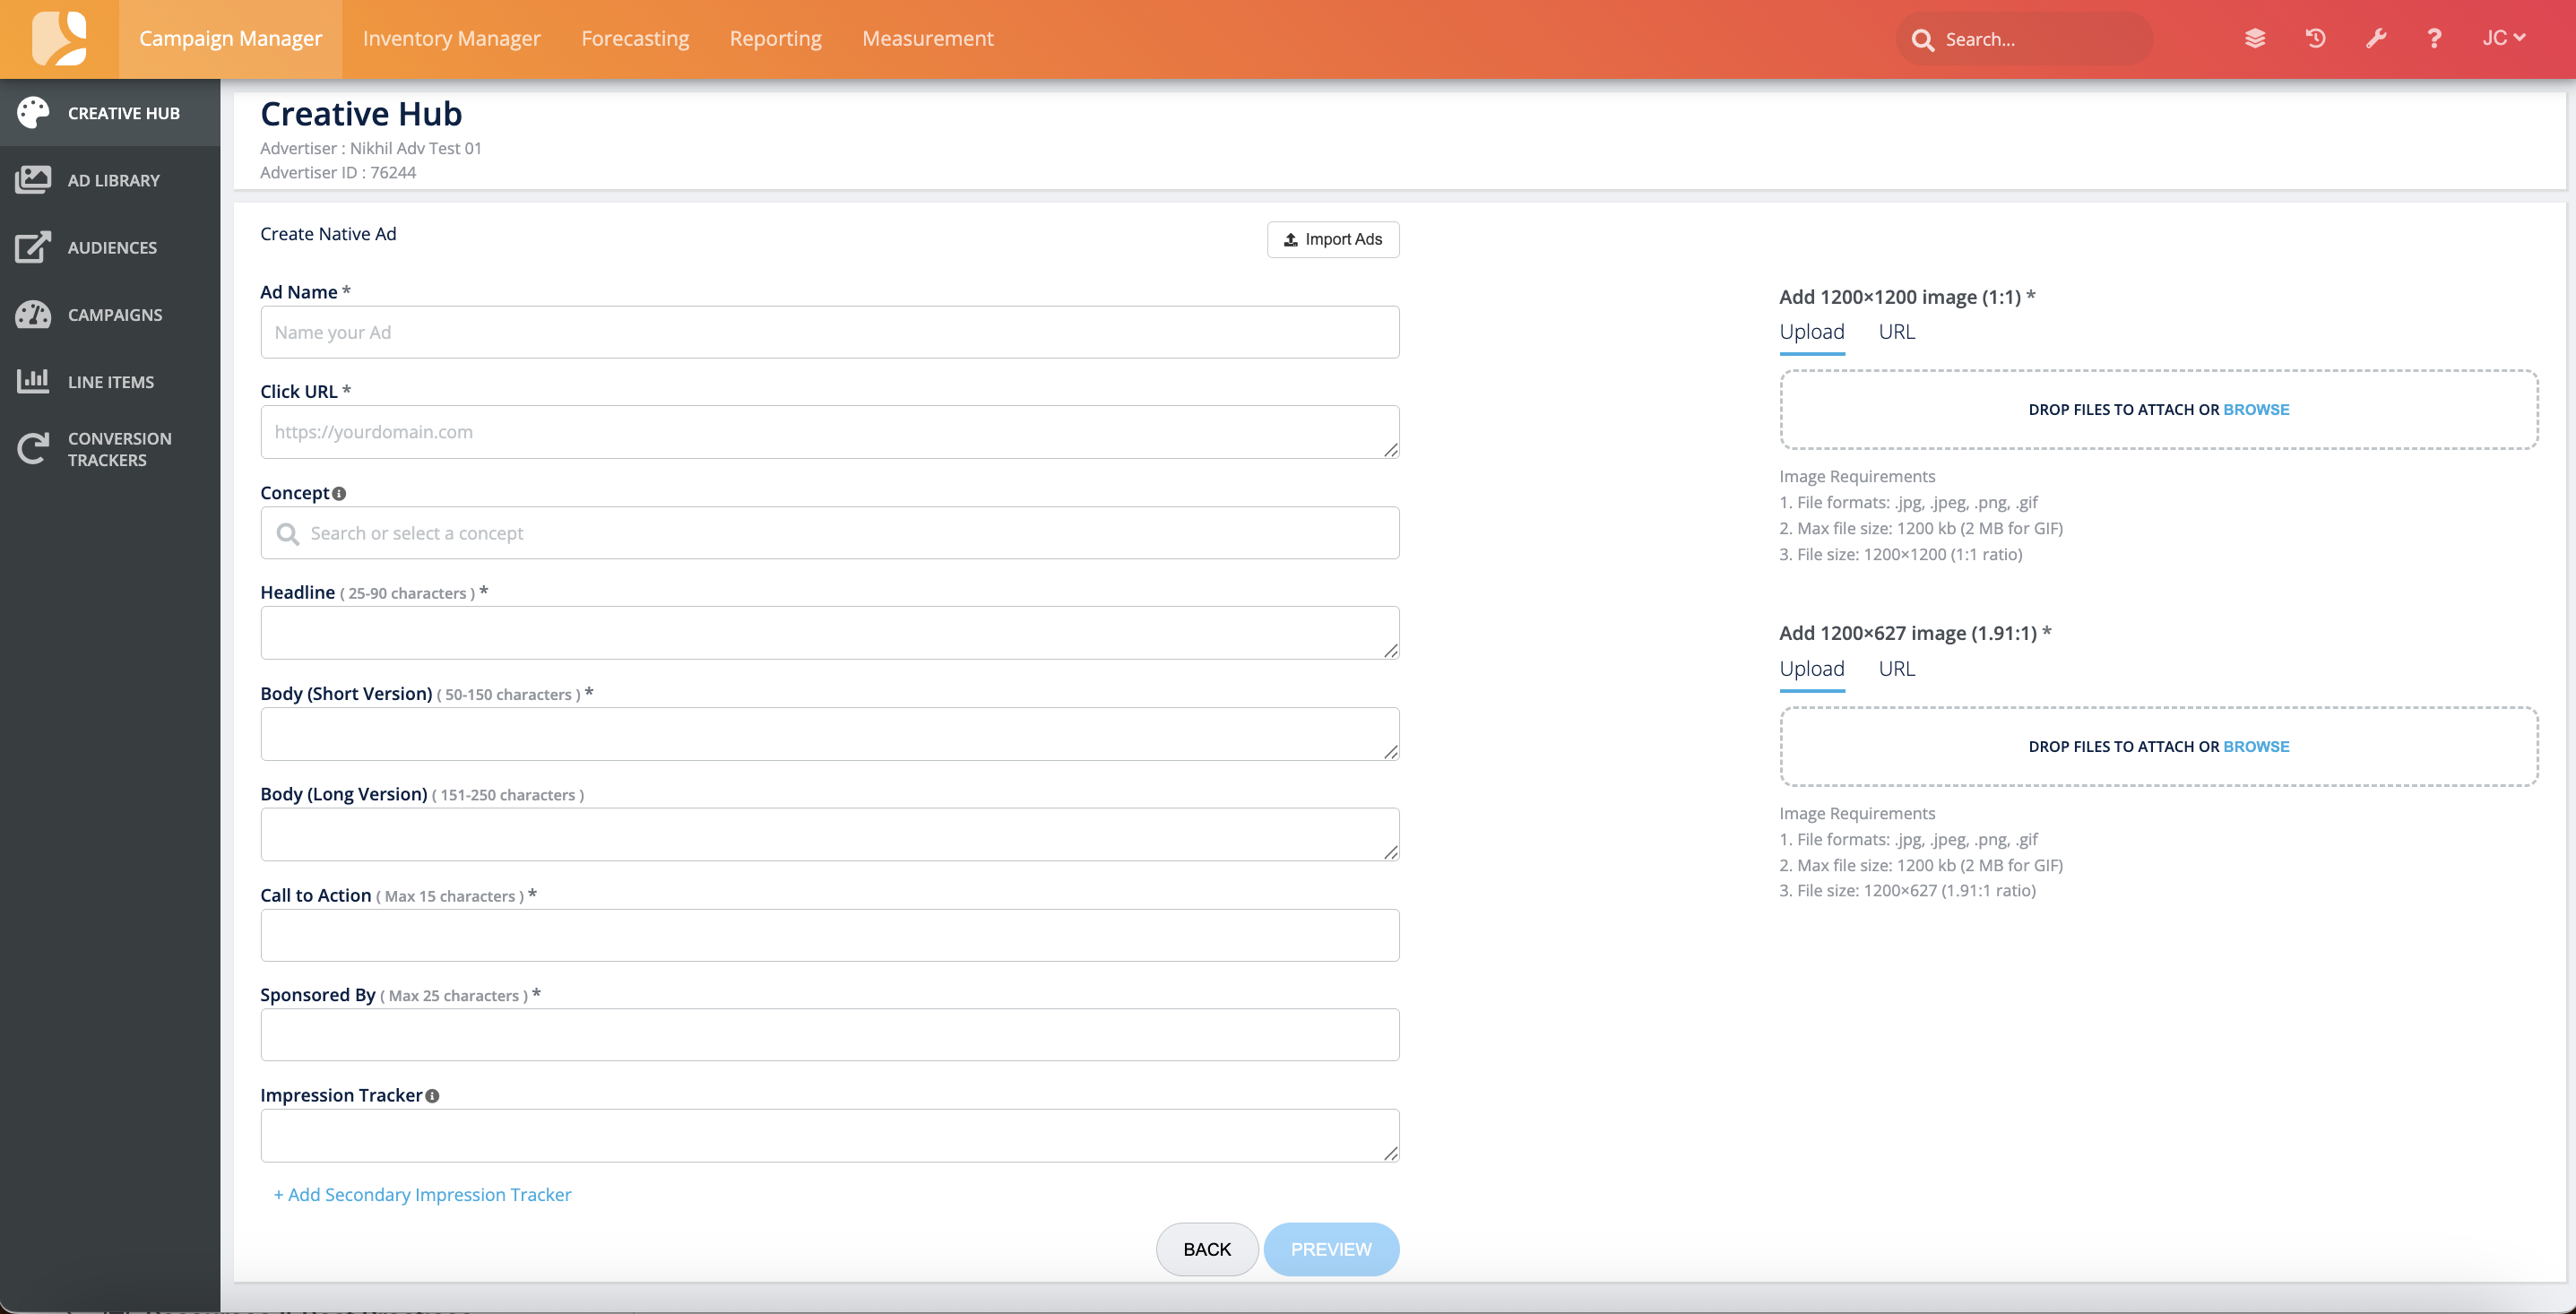Click Add Secondary Impression Tracker link
Viewport: 2576px width, 1314px height.
click(x=422, y=1195)
